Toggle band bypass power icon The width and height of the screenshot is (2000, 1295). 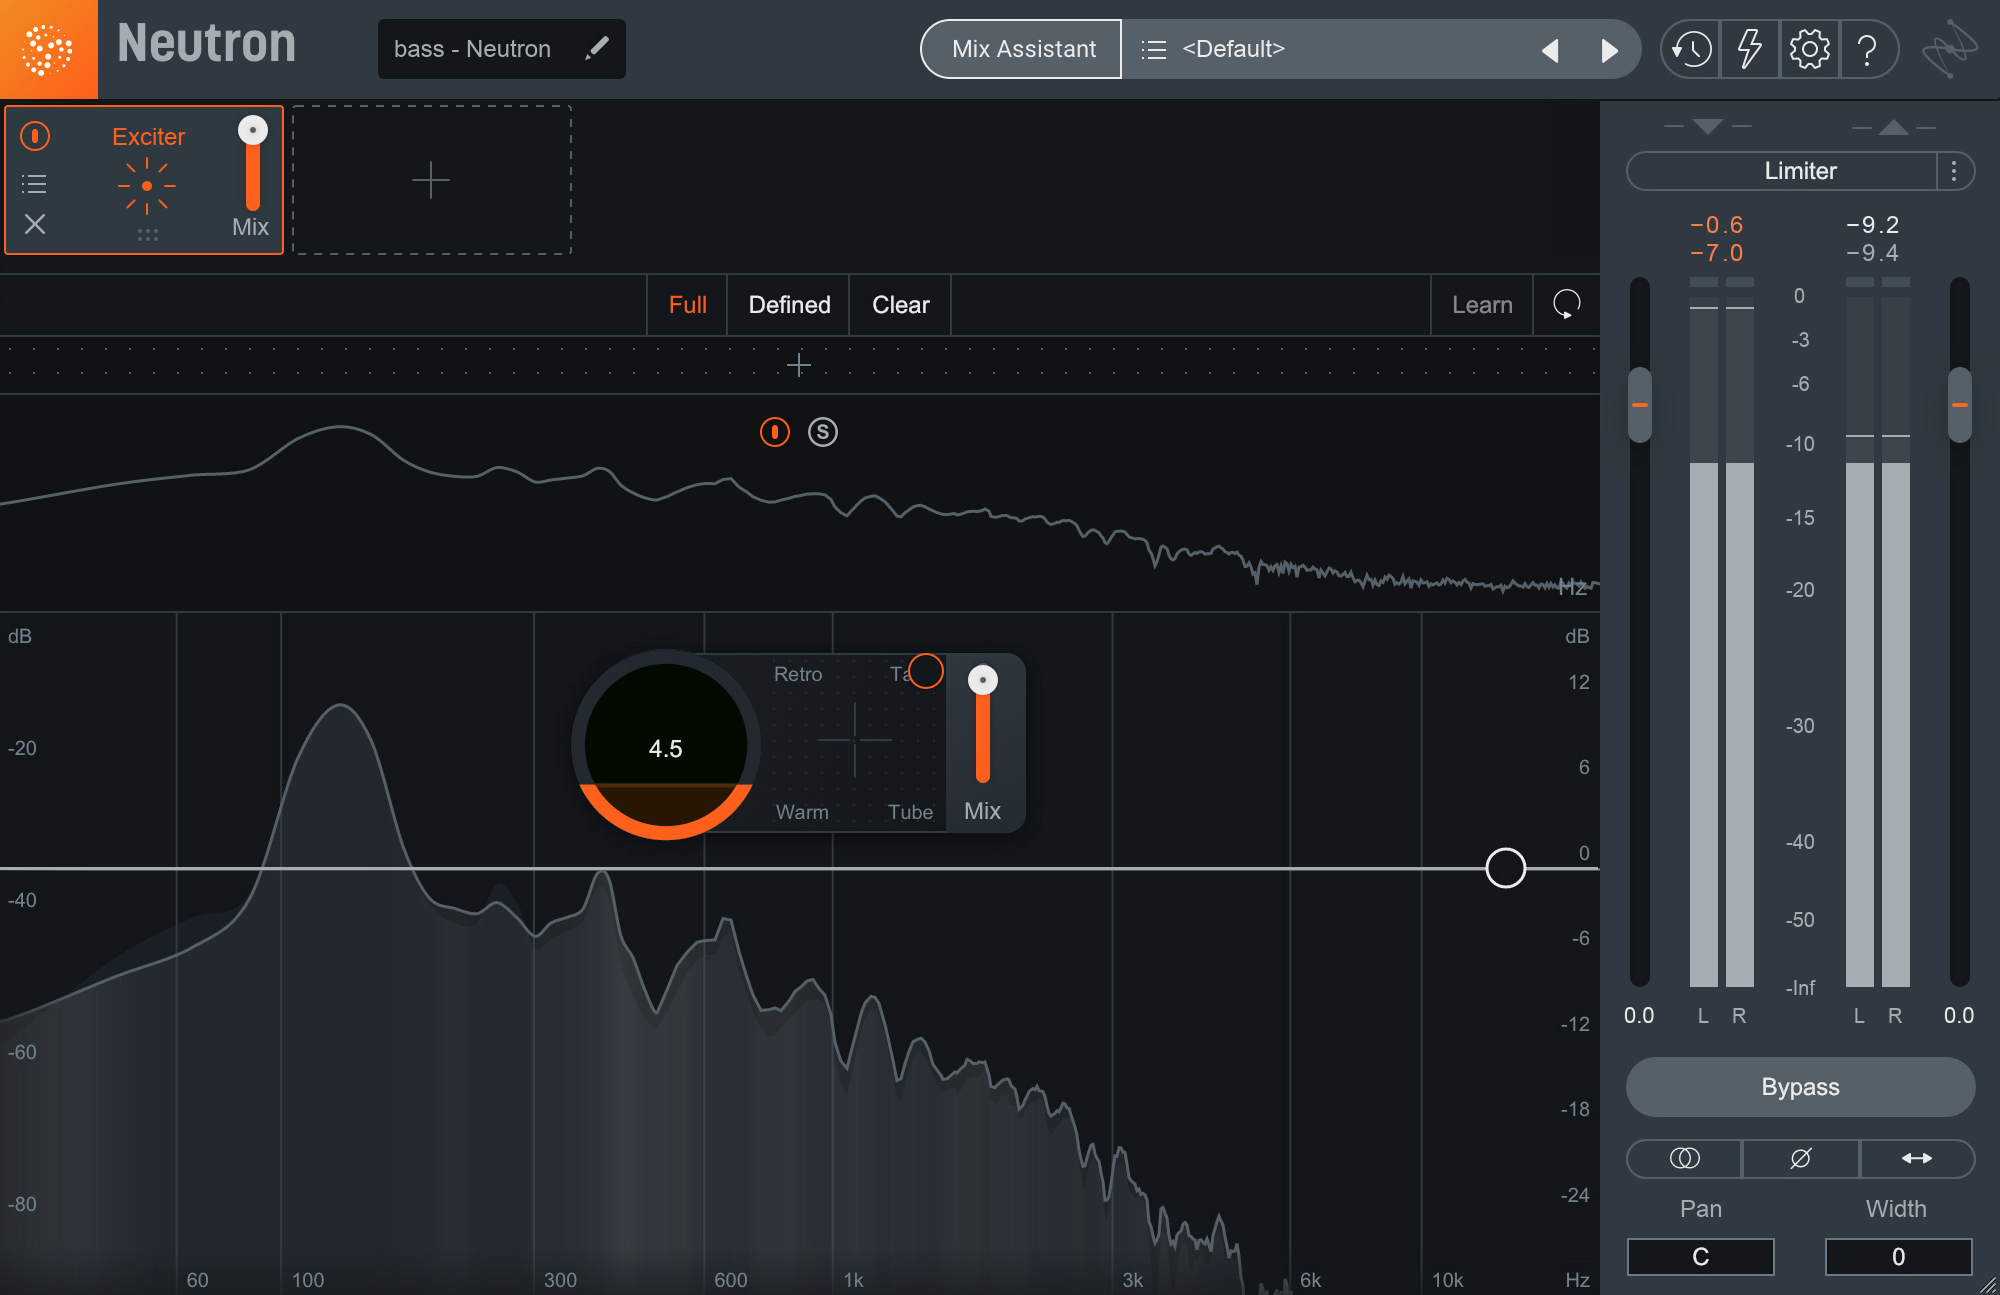click(775, 432)
